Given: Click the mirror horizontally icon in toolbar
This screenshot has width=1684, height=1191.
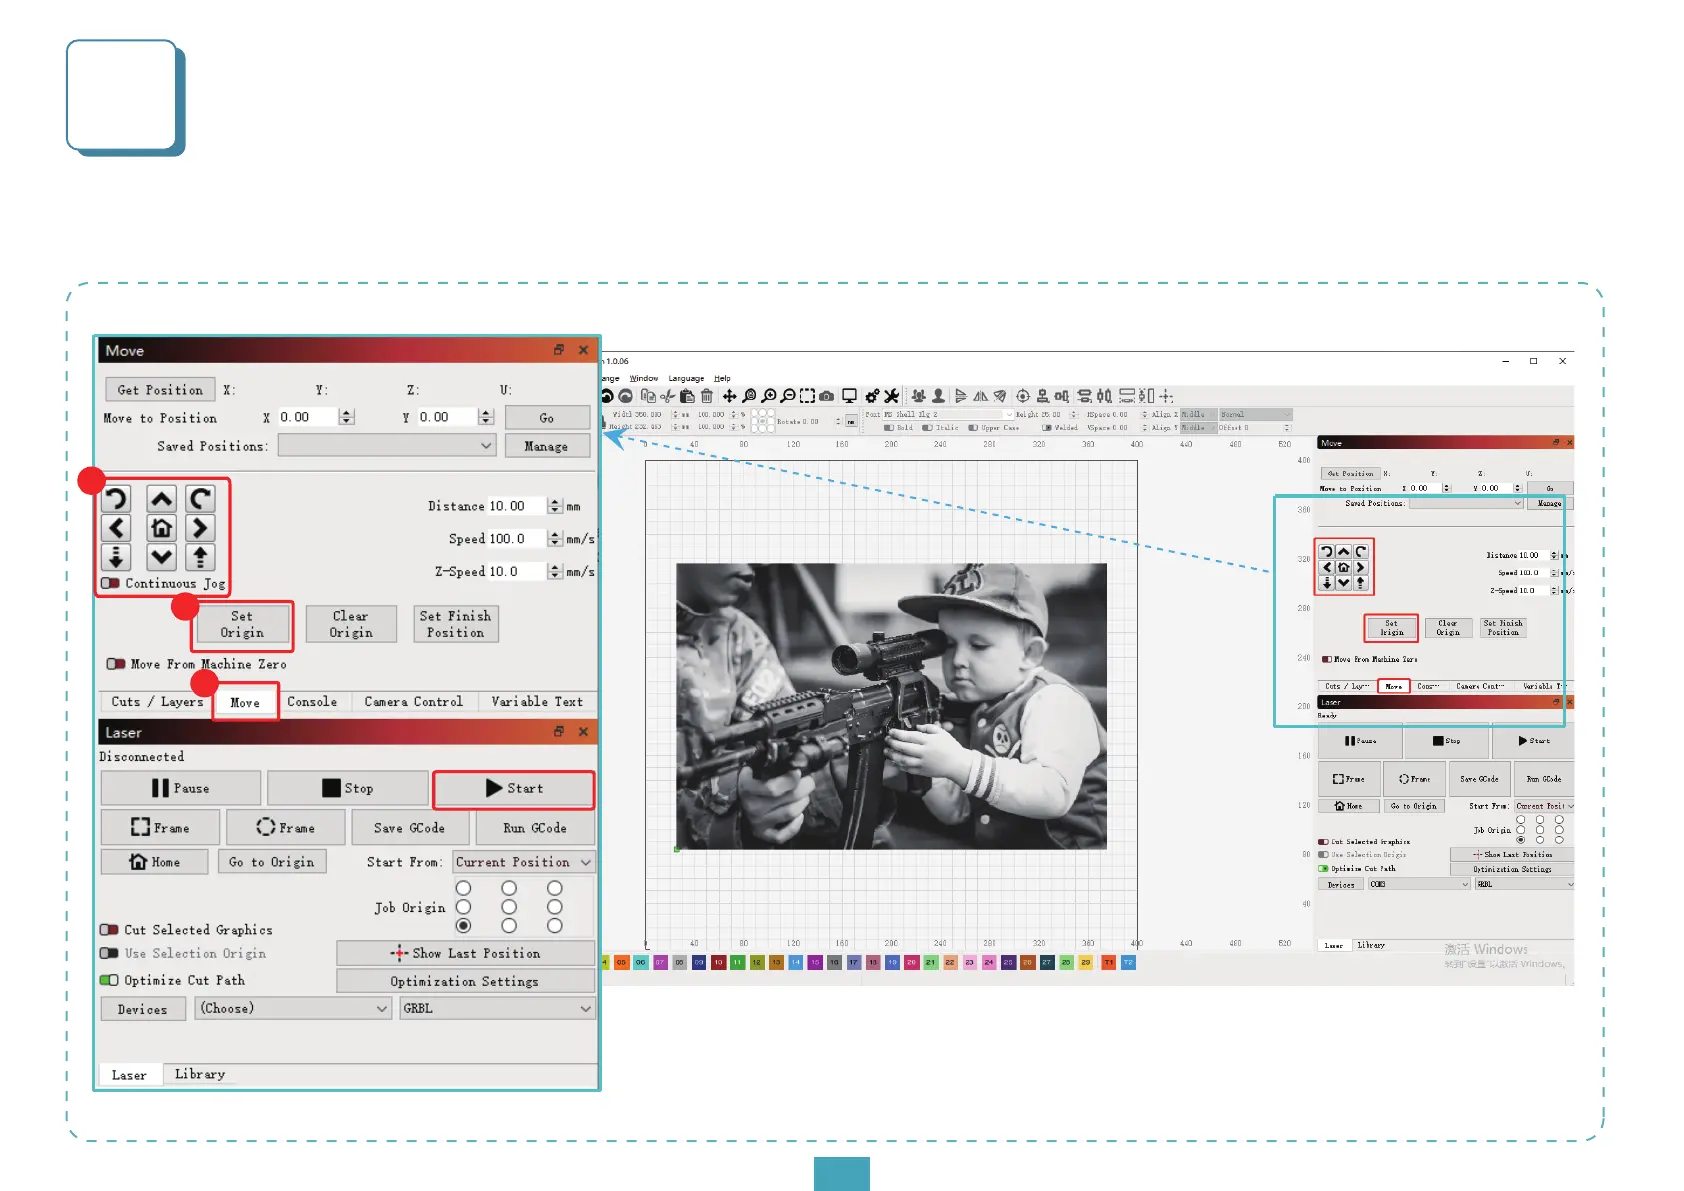Looking at the screenshot, I should tap(981, 396).
